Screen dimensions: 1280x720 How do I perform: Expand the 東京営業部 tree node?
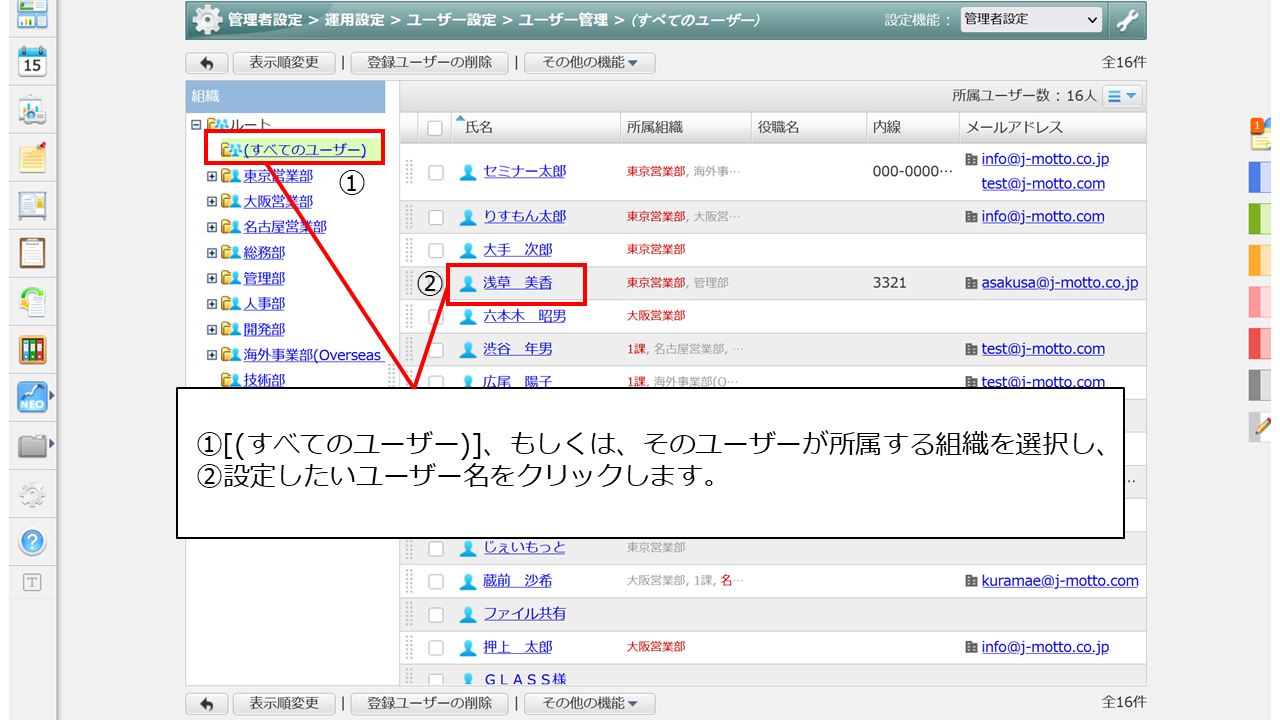pyautogui.click(x=212, y=176)
